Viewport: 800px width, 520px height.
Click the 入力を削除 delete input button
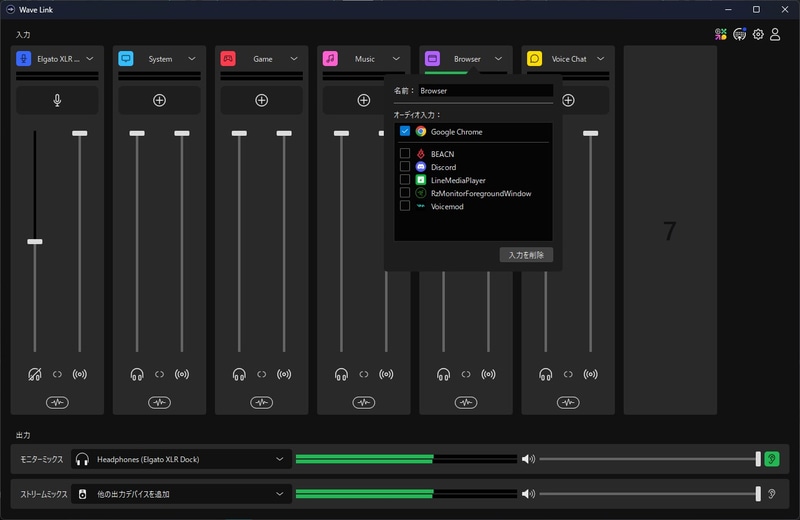pos(526,255)
